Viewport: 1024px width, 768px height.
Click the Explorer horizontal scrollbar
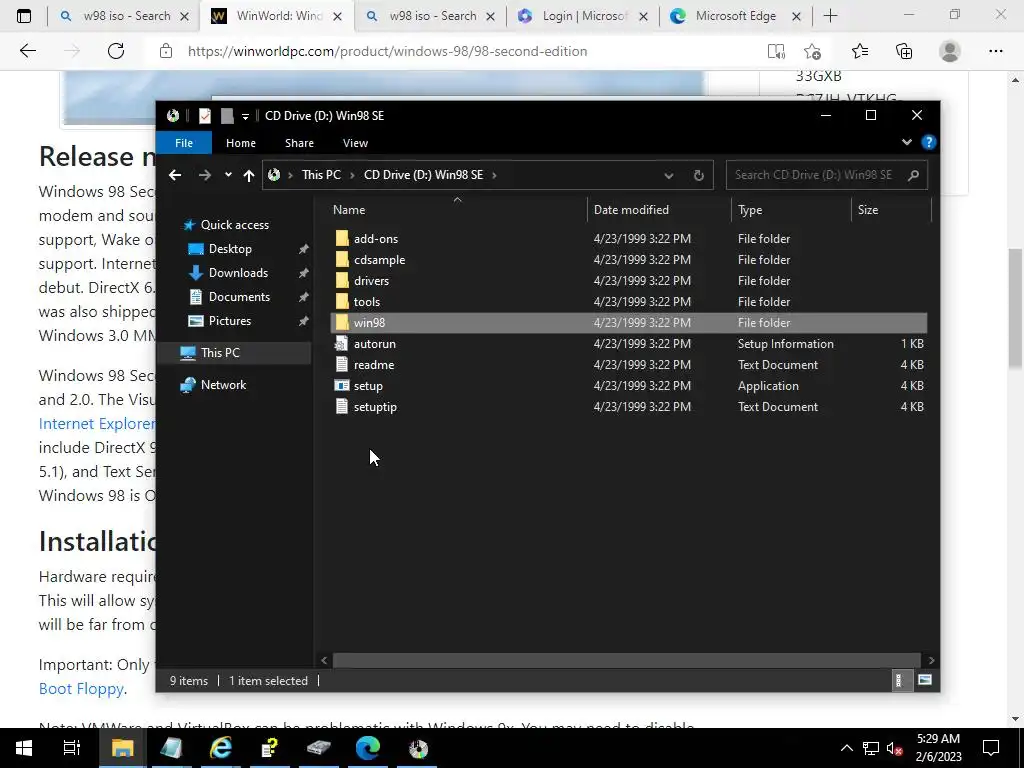point(626,660)
